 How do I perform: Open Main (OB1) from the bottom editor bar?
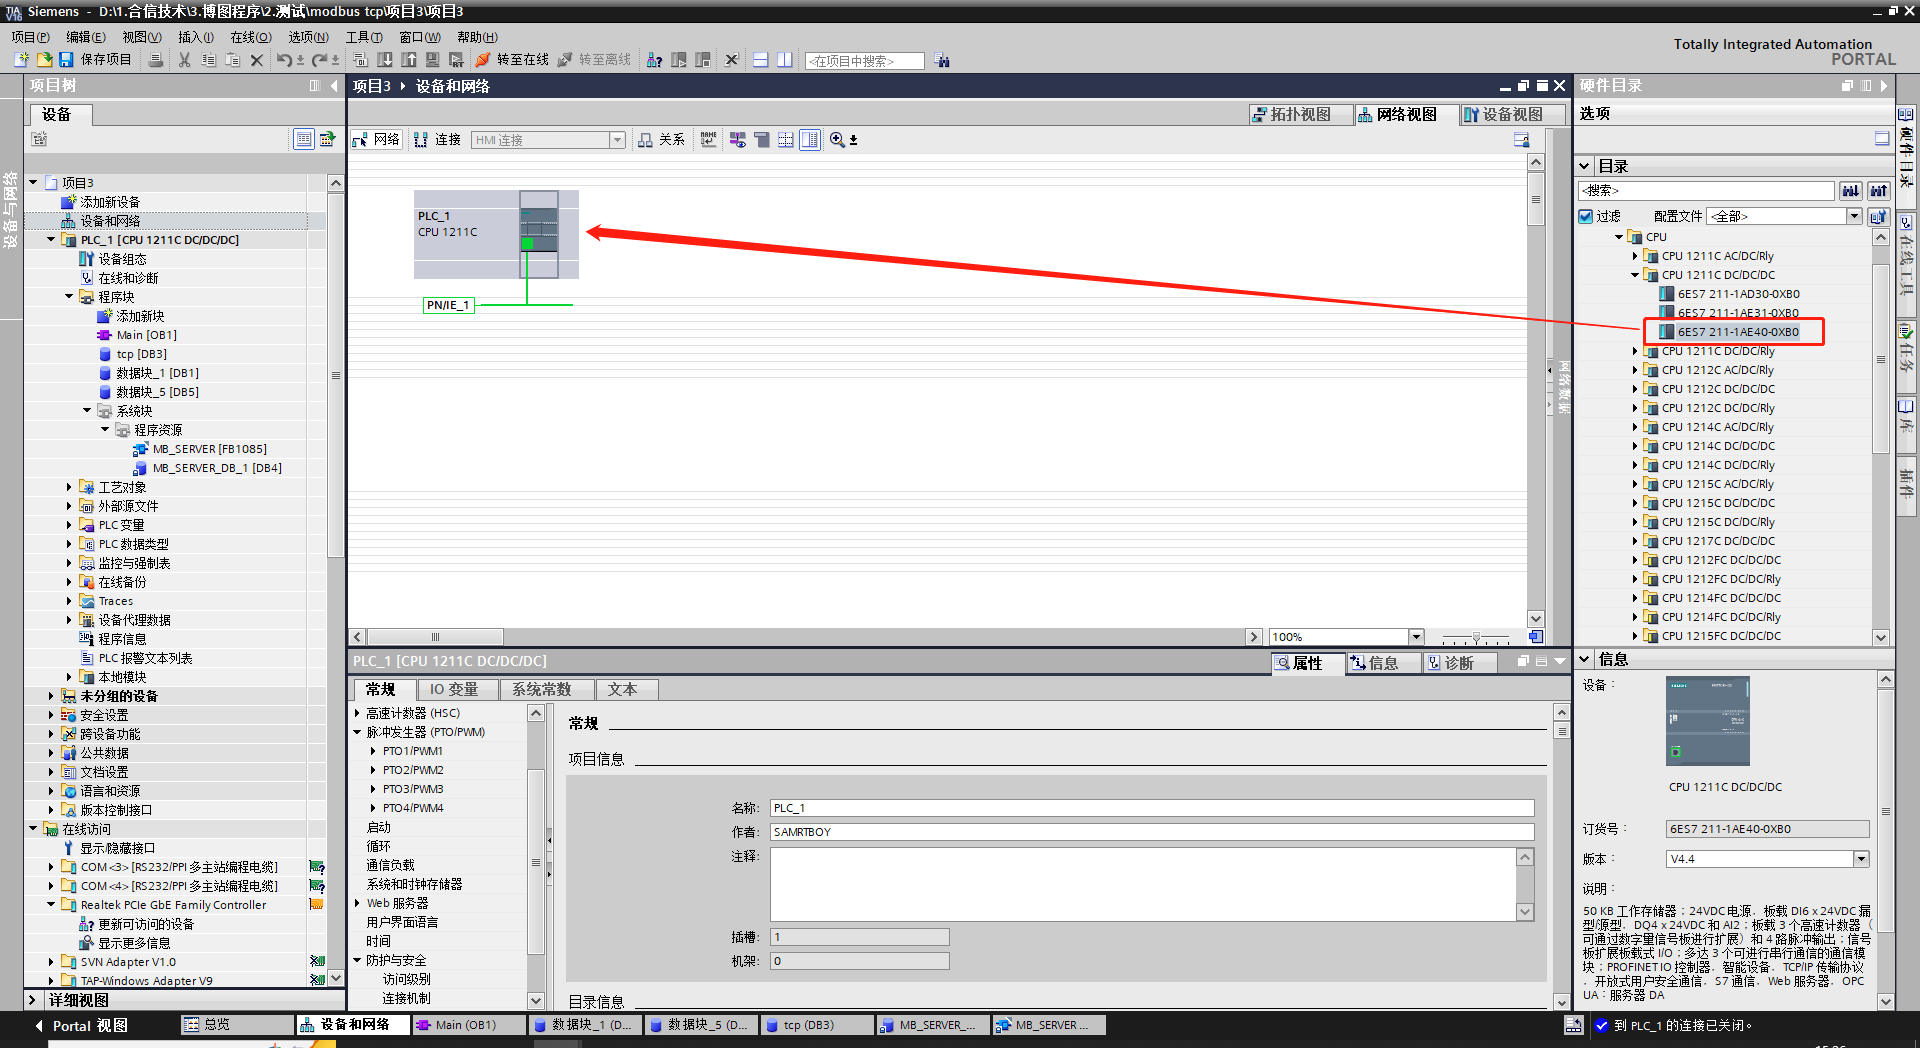(467, 1025)
